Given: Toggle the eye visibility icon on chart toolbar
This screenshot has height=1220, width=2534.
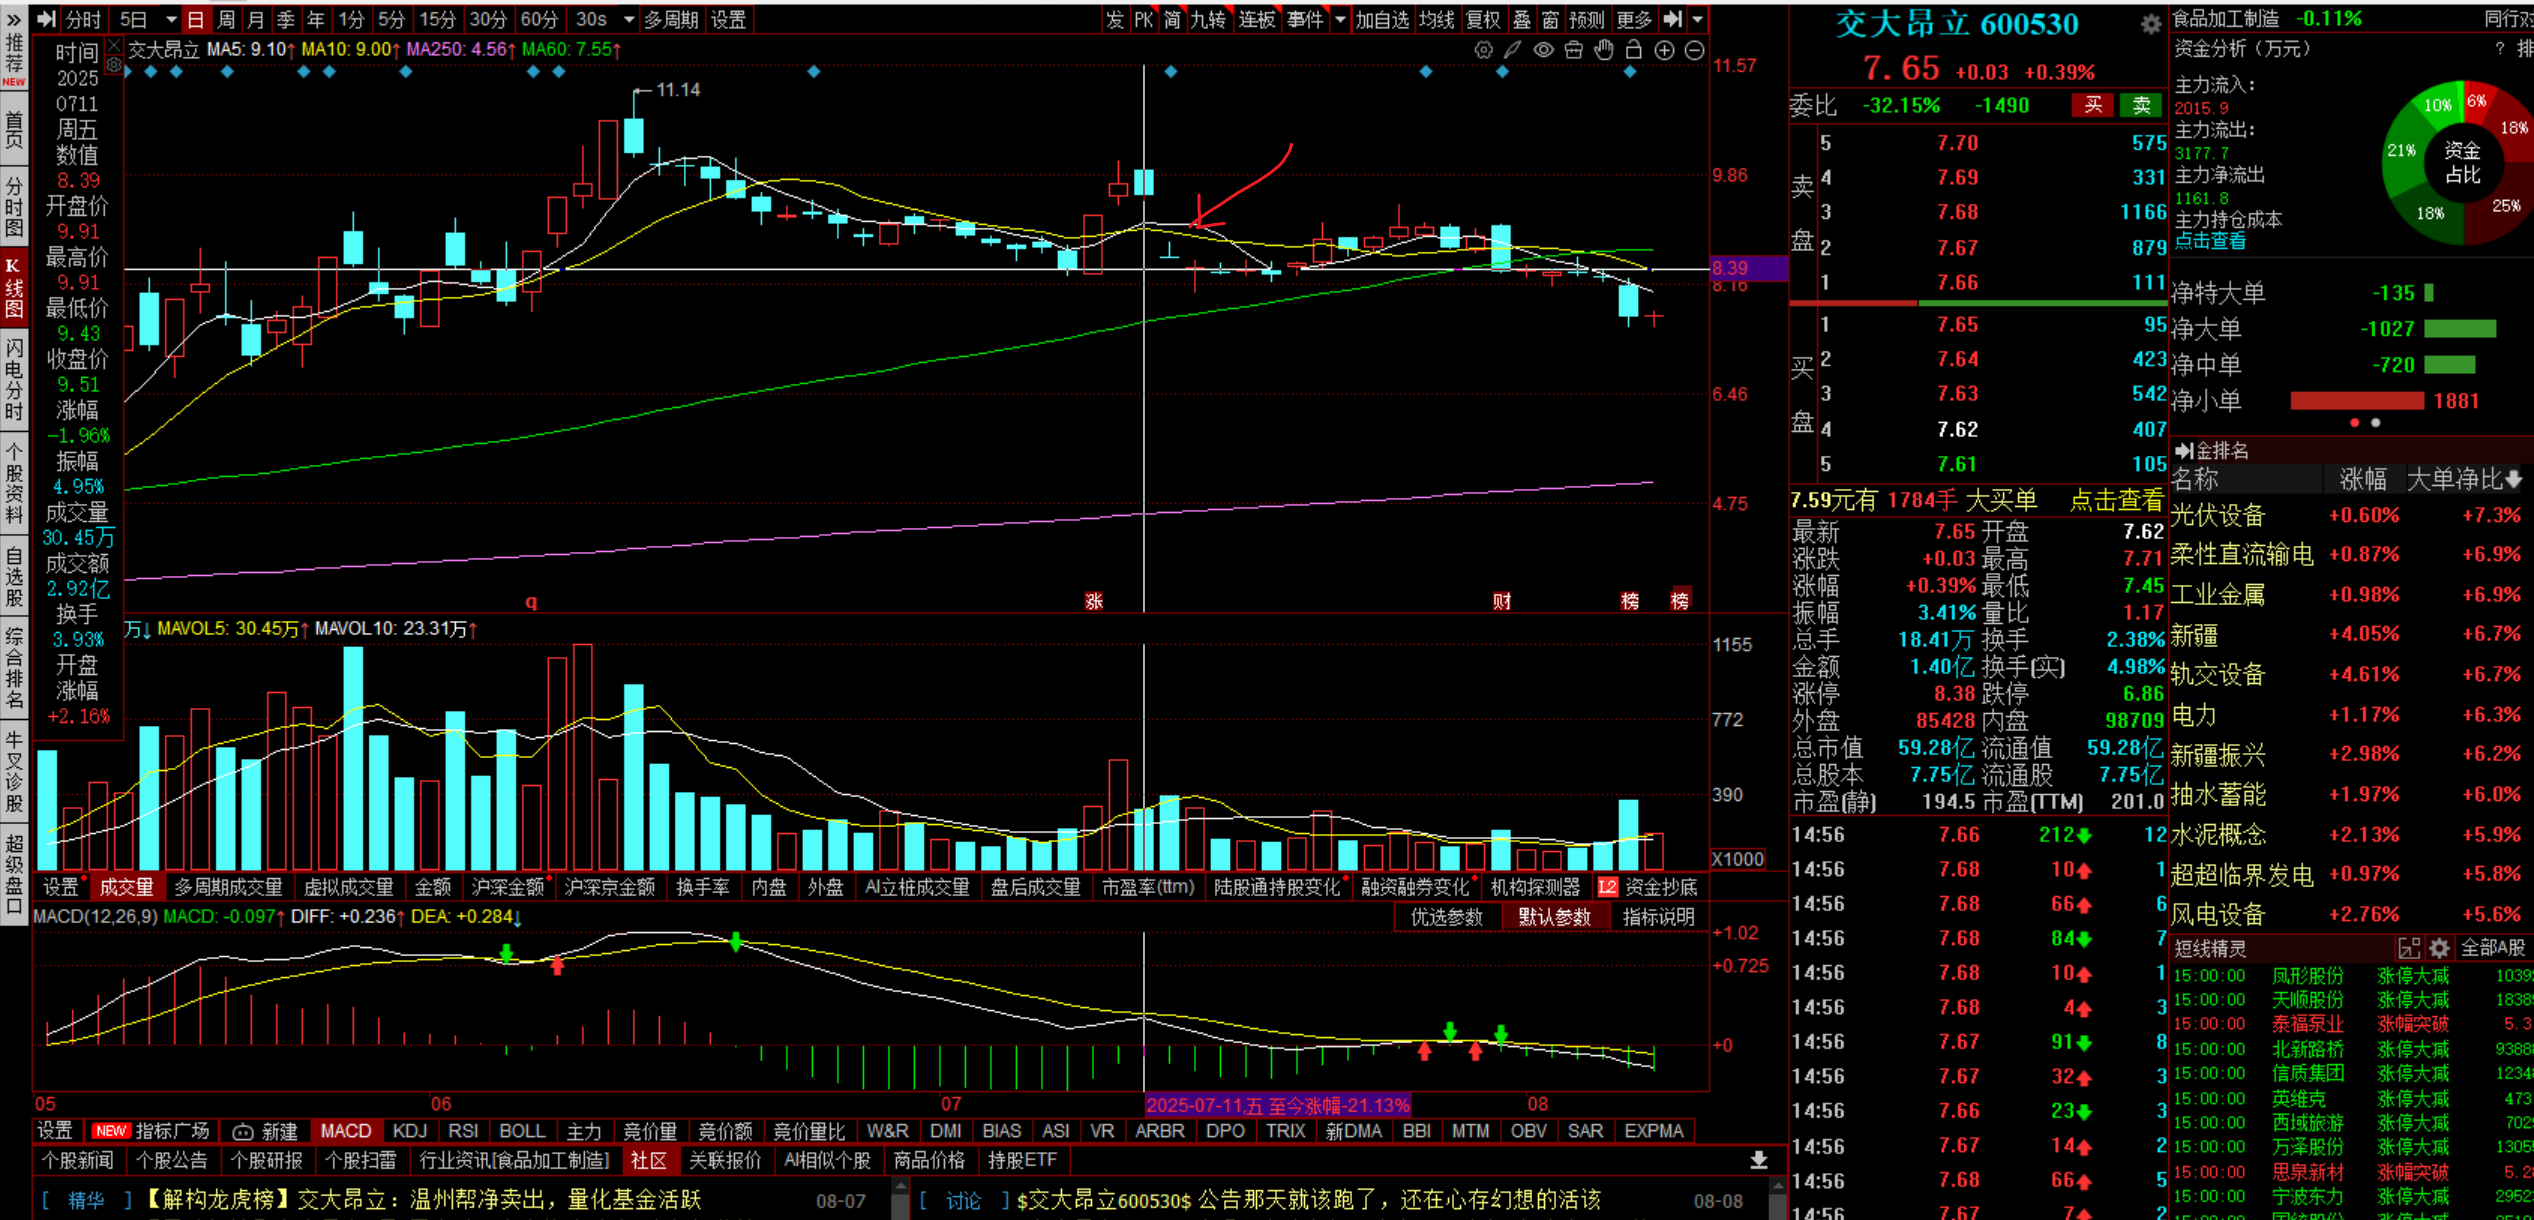Looking at the screenshot, I should click(x=1543, y=50).
